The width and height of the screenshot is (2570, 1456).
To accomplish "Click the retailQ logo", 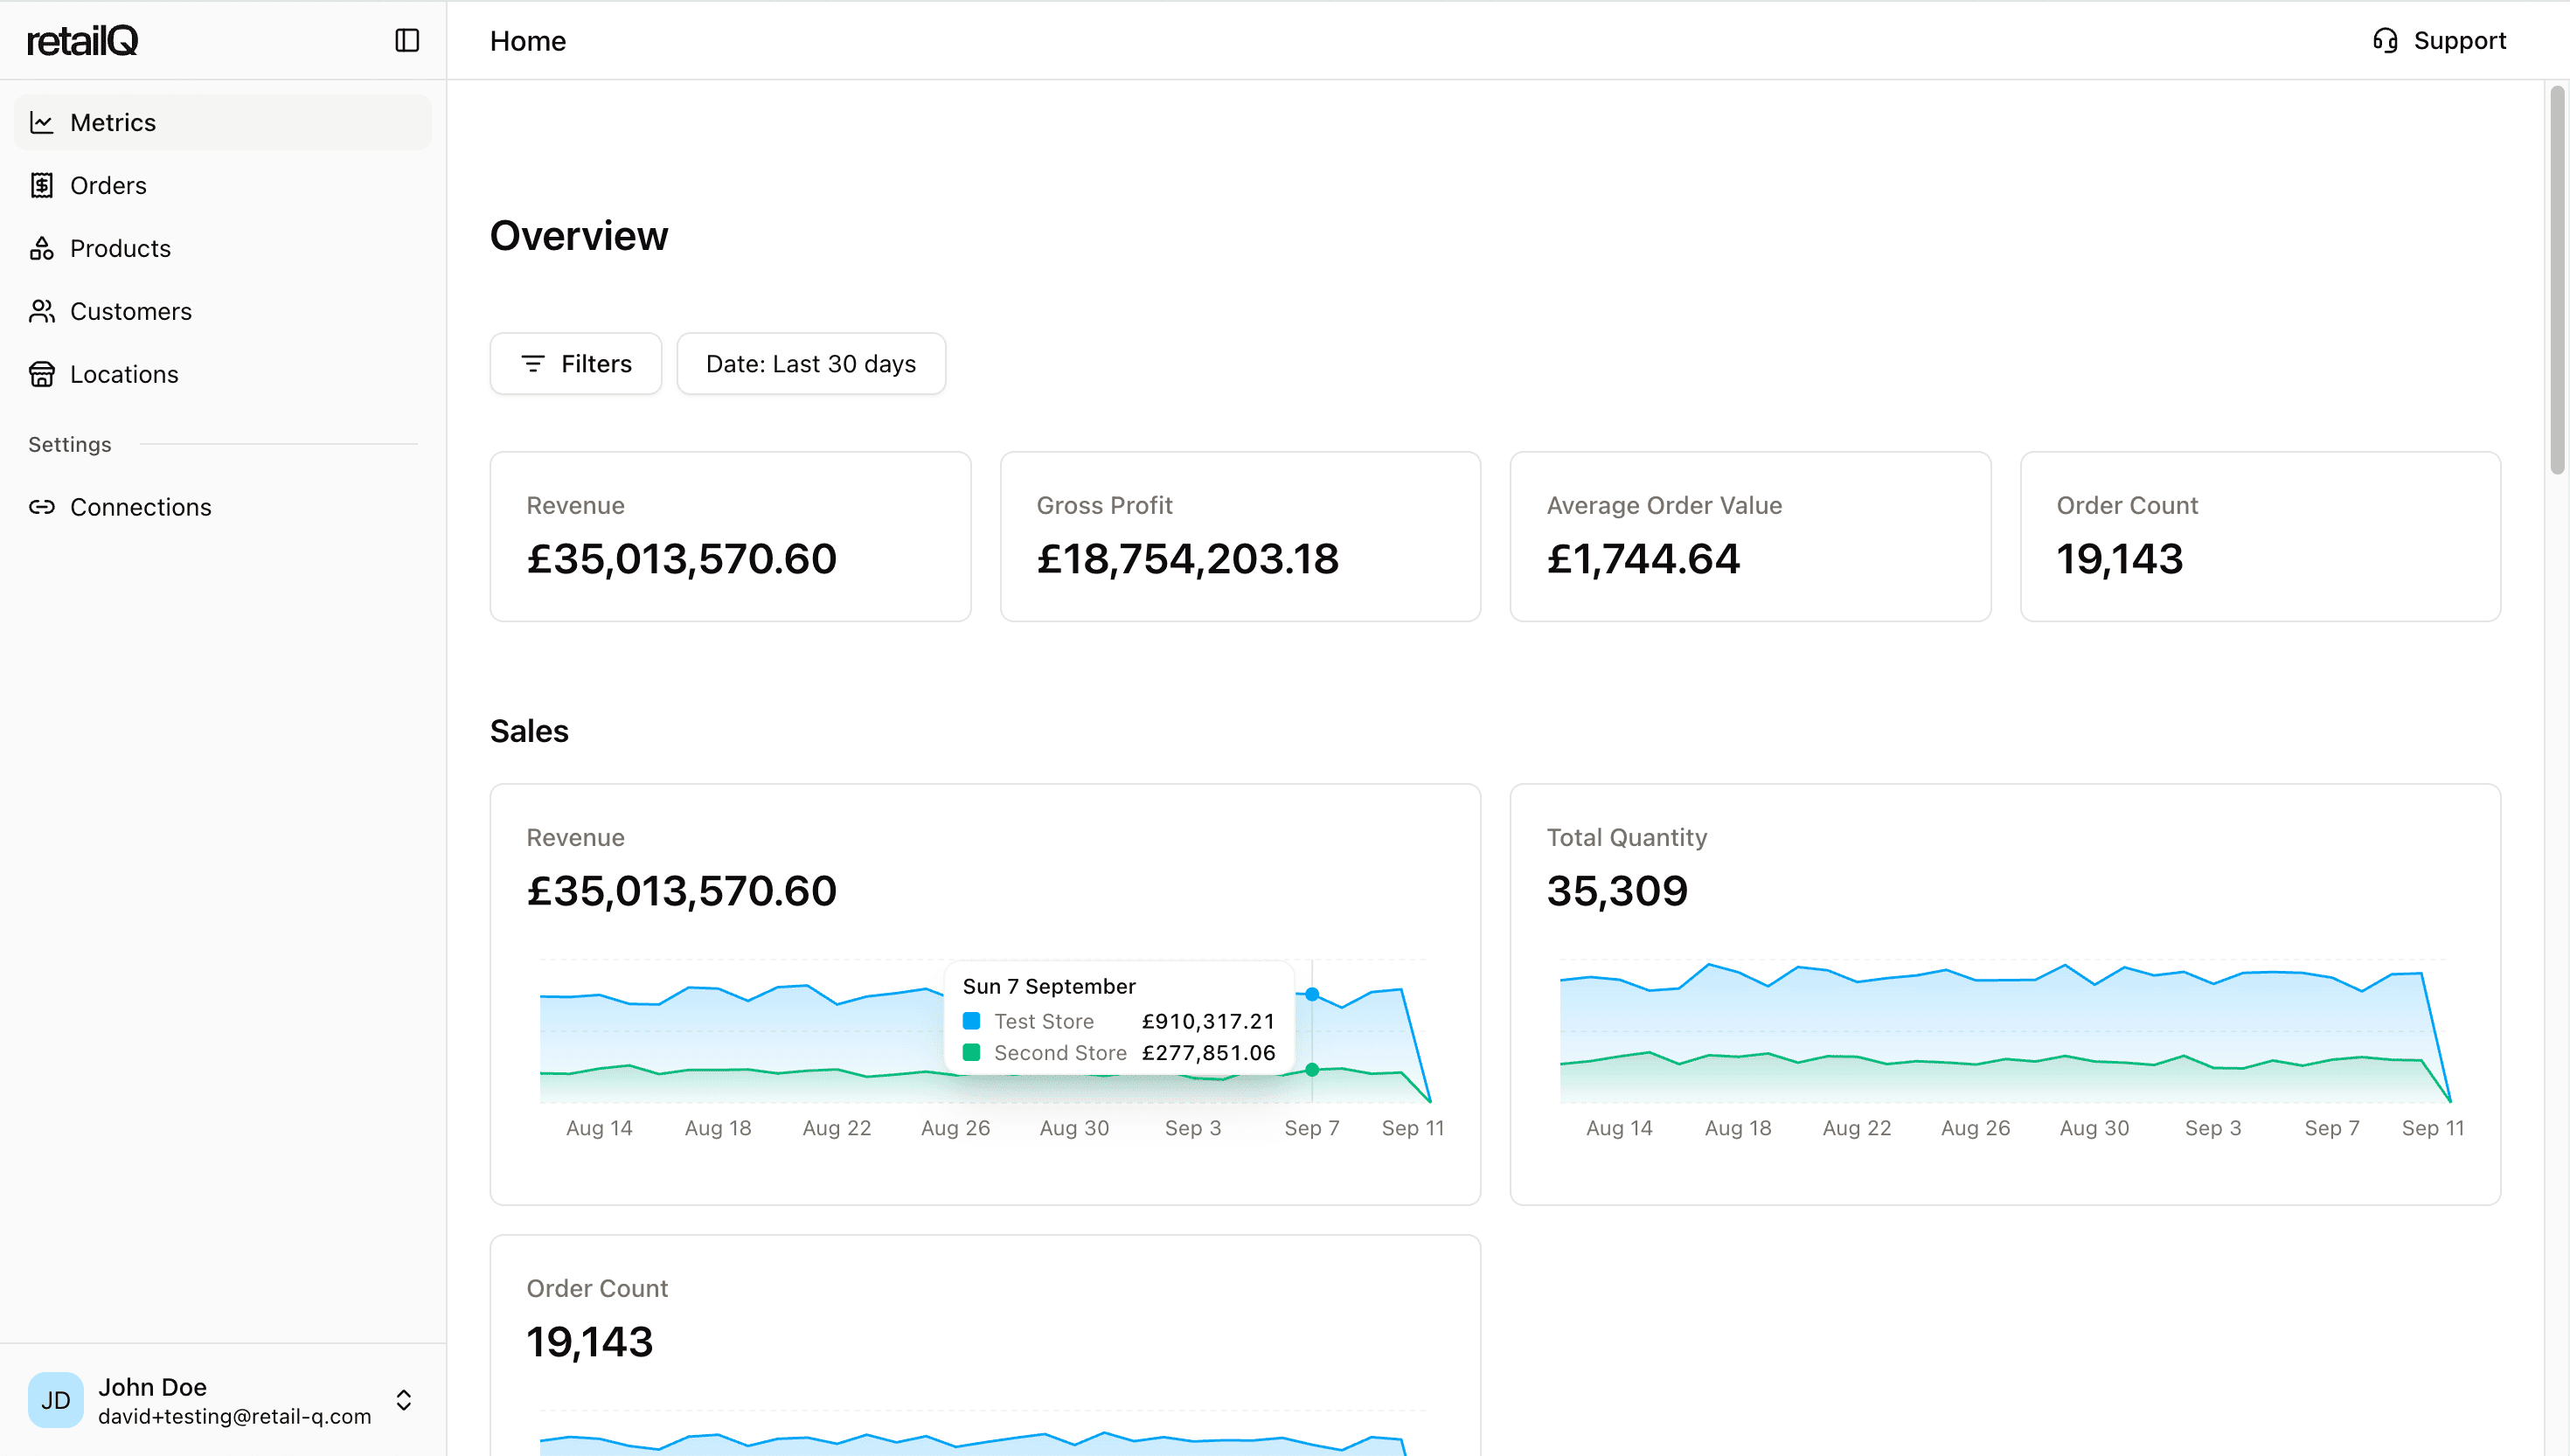I will [82, 40].
